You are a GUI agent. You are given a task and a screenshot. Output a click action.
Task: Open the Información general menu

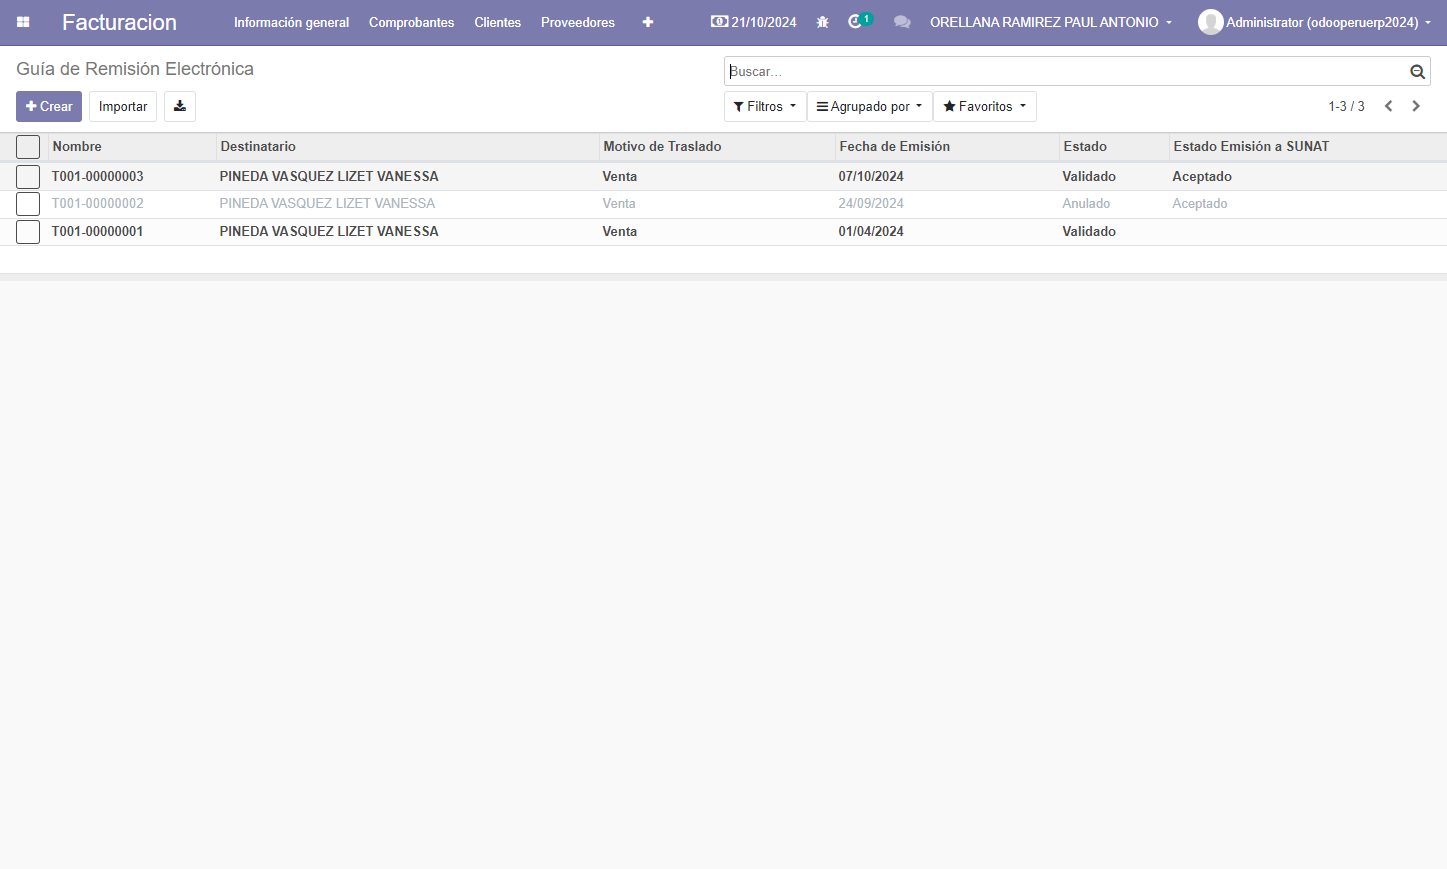291,22
